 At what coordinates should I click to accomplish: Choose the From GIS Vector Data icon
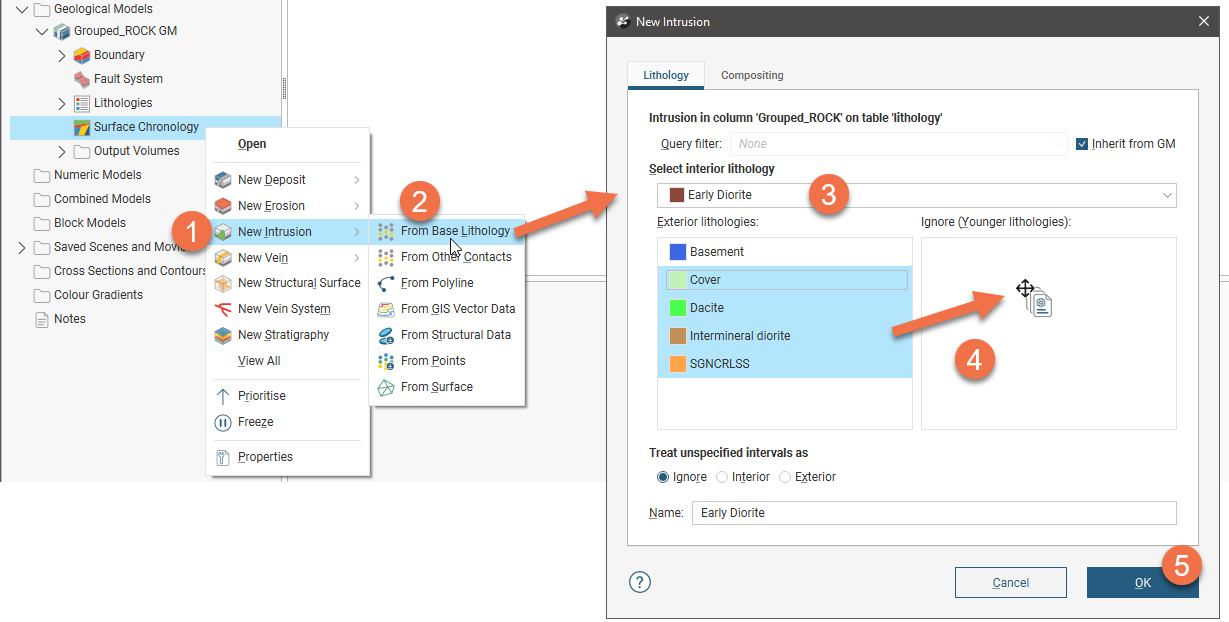[386, 309]
